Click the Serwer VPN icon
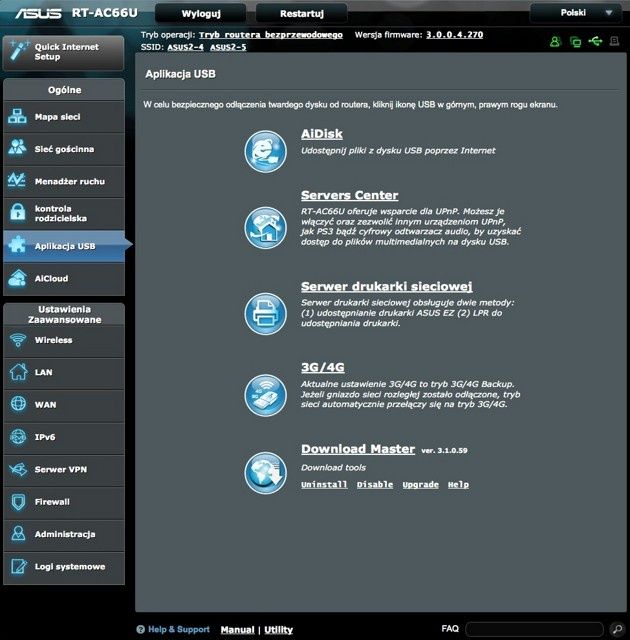 [18, 469]
